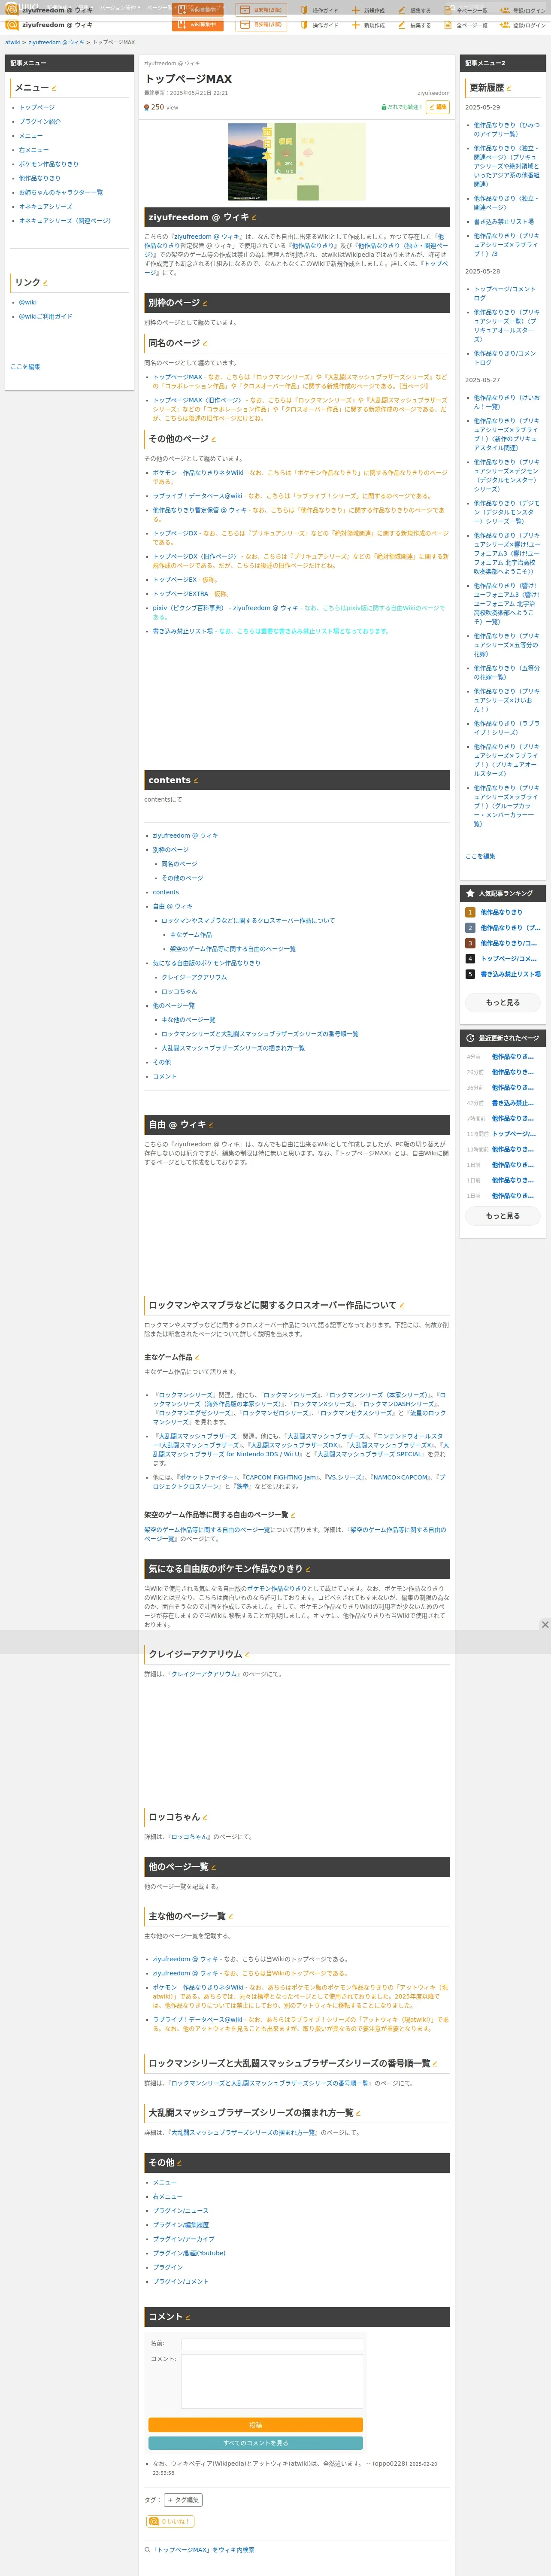Screen dimensions: 551x2576
Task: Click edit pencil beside contents heading
Action: (x=196, y=781)
